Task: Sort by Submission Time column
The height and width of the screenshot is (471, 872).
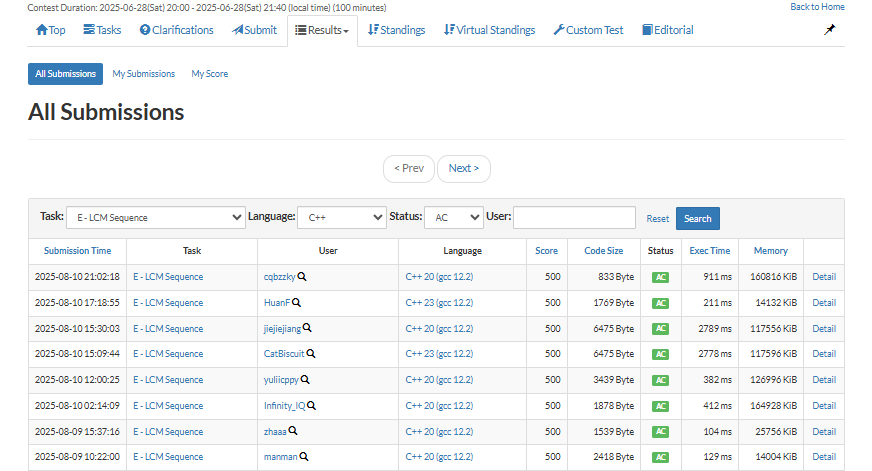Action: pos(77,251)
